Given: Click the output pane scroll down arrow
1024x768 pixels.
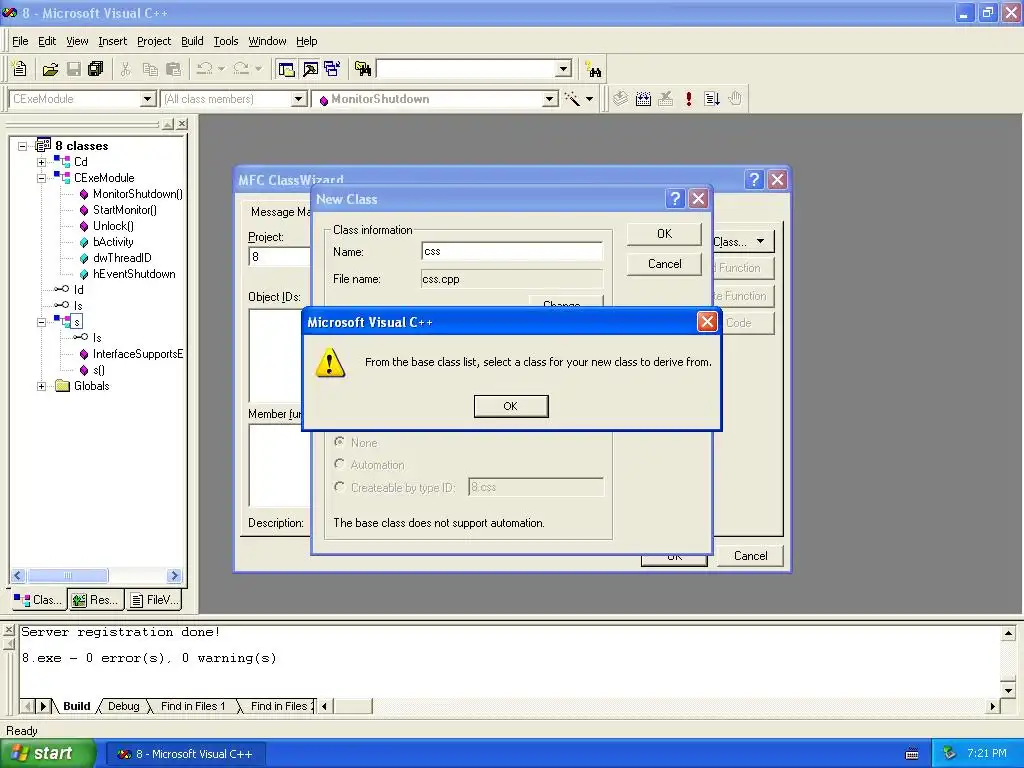Looking at the screenshot, I should [x=1008, y=690].
